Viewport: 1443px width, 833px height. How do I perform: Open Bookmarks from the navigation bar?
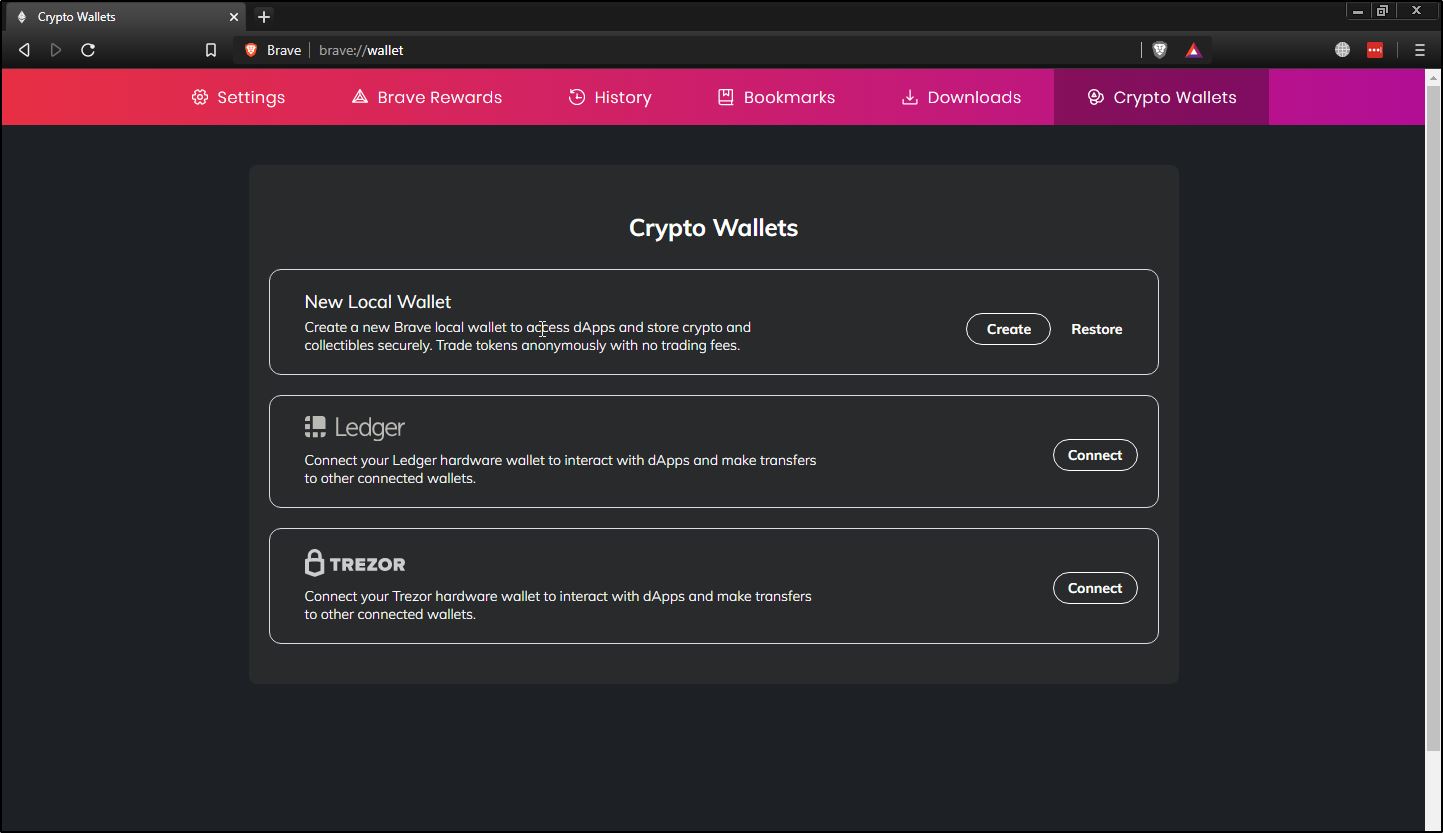(775, 96)
